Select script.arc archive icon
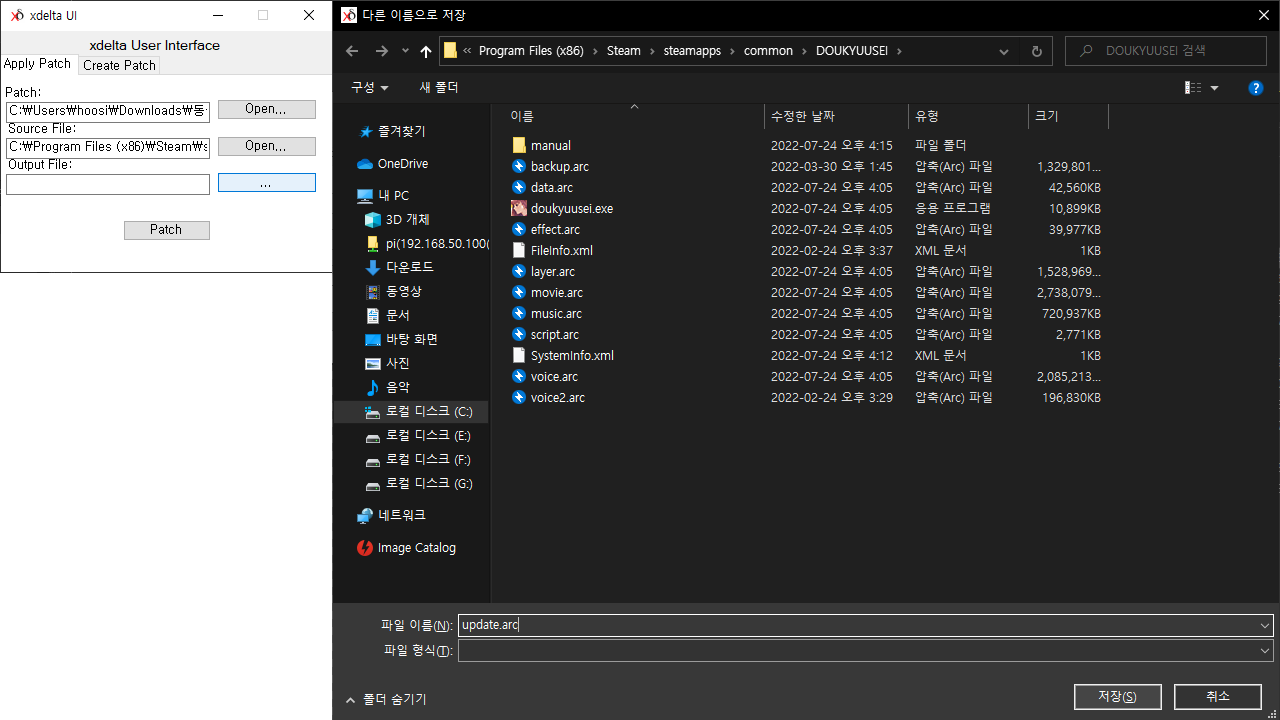Viewport: 1280px width, 720px height. tap(519, 335)
